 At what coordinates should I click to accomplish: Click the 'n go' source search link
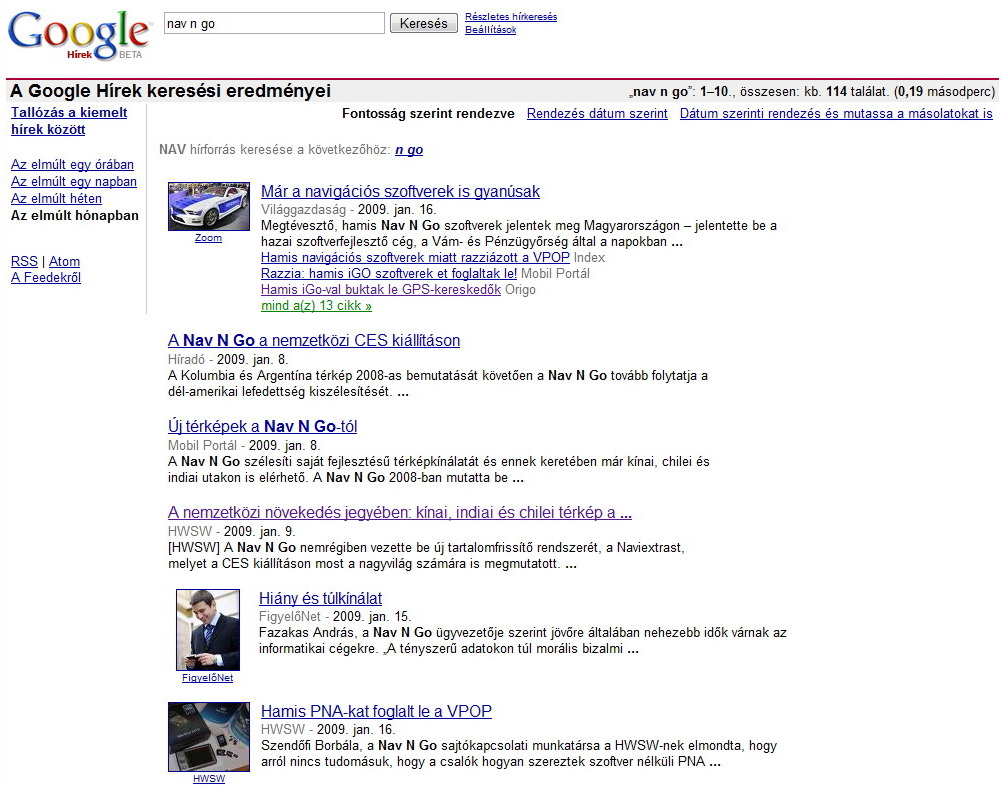[x=409, y=150]
